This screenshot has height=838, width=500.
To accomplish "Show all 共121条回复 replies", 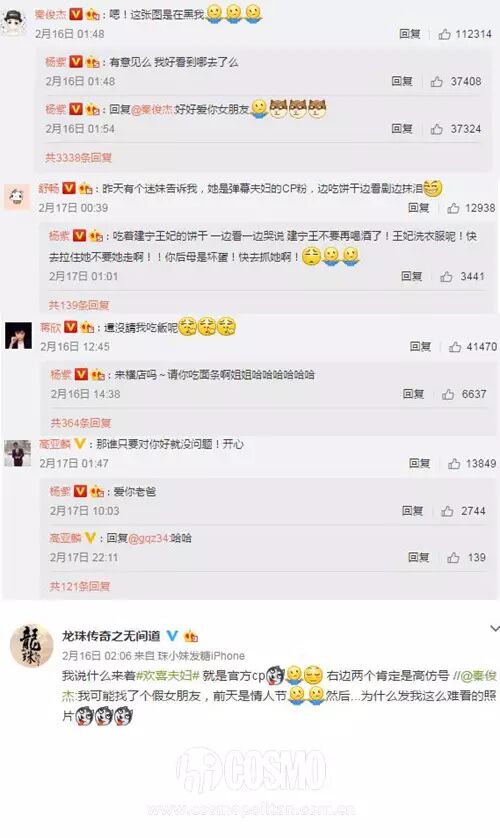I will 80,586.
